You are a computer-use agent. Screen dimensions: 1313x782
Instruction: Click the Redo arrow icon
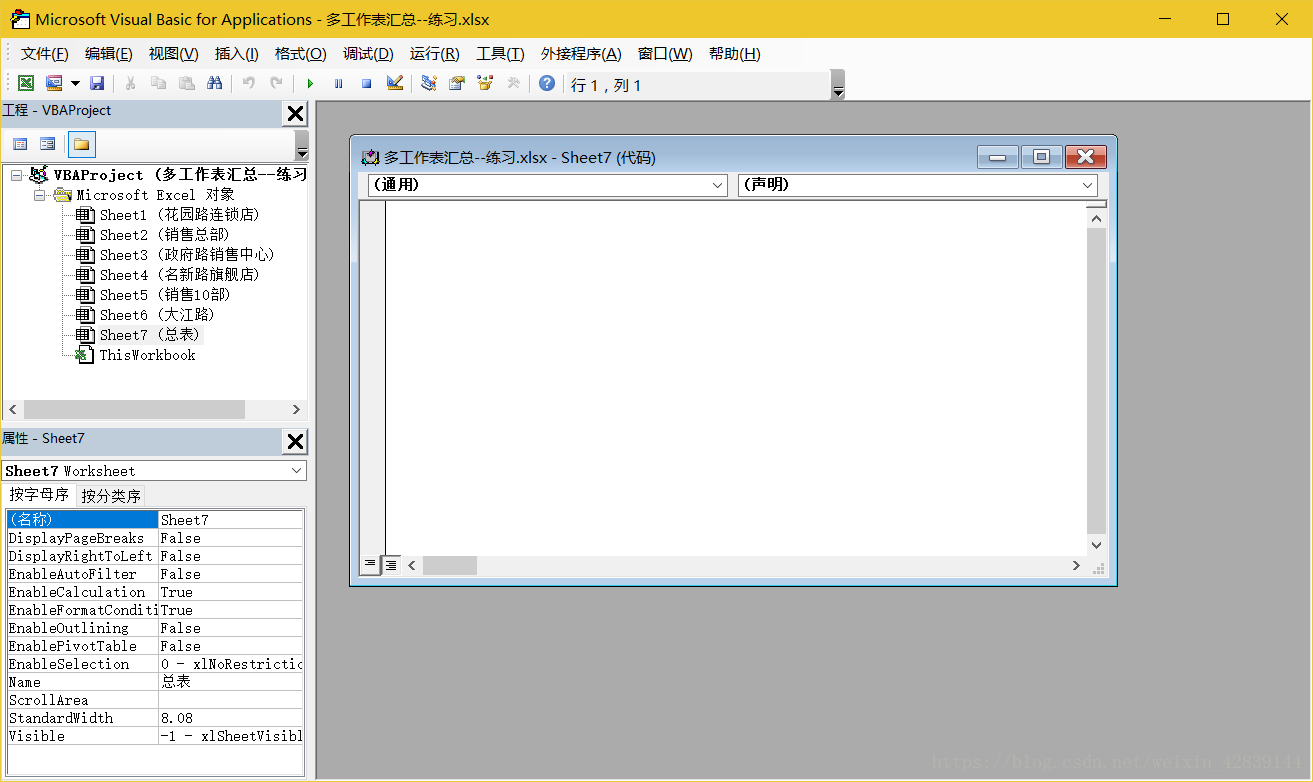277,84
